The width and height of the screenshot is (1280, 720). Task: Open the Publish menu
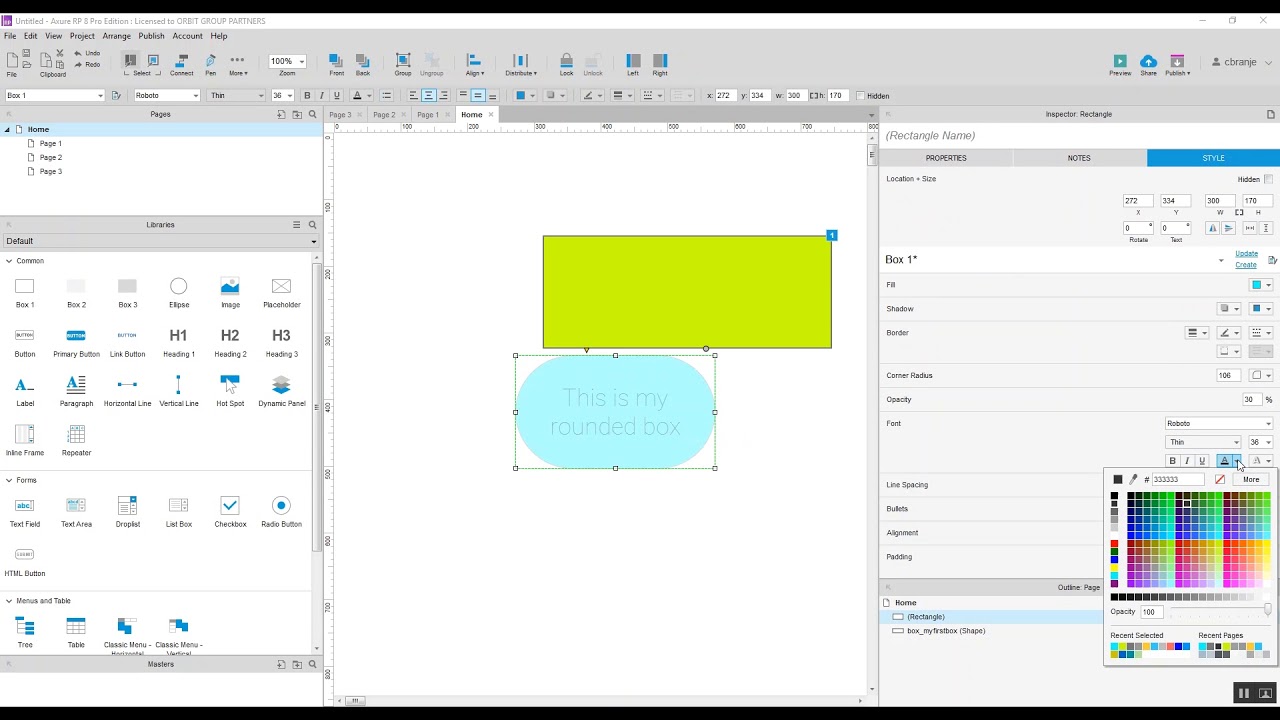151,36
